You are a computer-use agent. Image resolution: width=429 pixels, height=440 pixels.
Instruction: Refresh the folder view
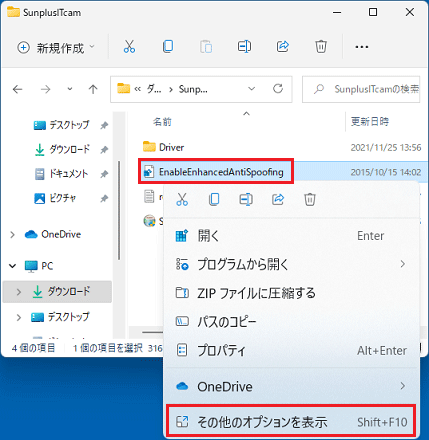click(x=278, y=89)
